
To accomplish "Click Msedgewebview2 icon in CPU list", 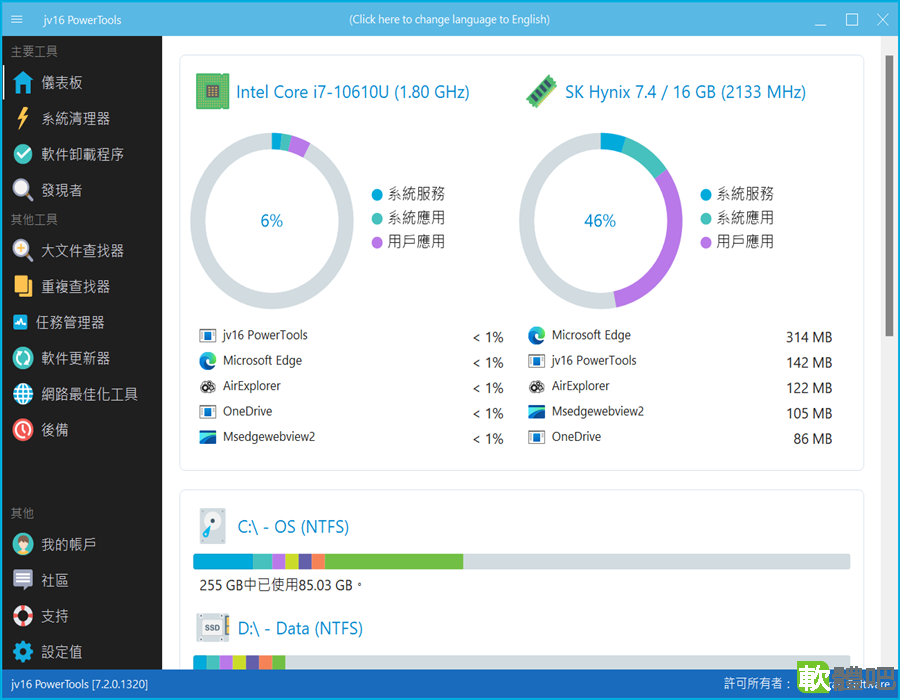I will [207, 437].
